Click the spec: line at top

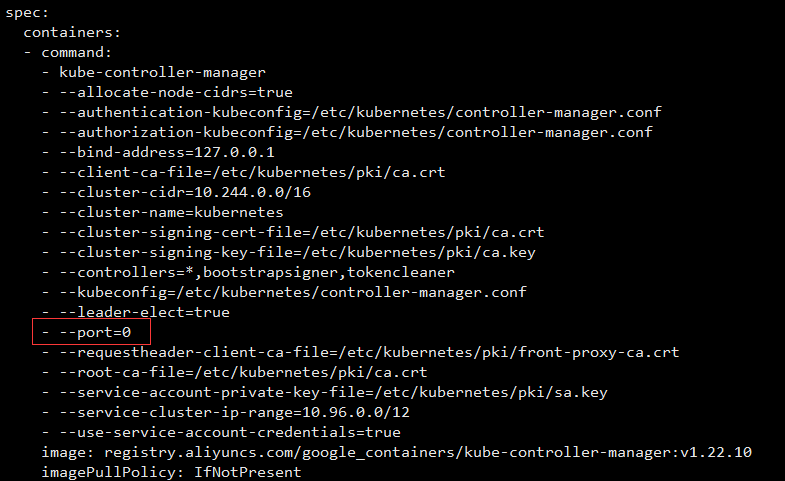tap(27, 12)
